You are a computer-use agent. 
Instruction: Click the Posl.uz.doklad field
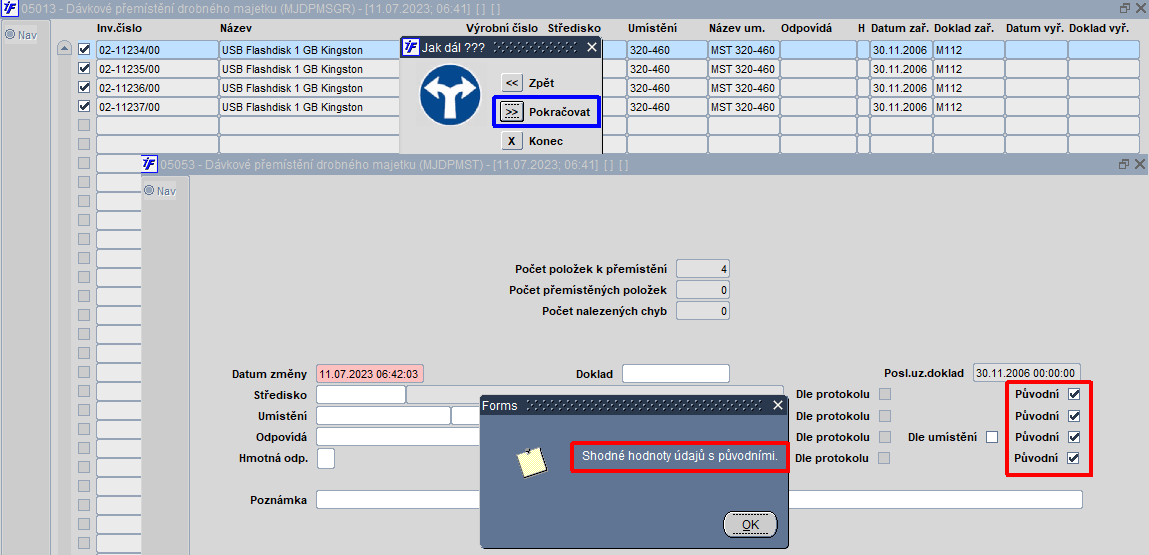point(1027,372)
